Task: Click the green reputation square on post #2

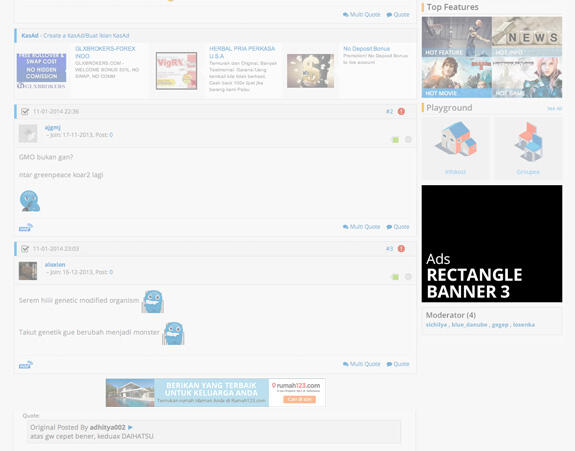Action: tap(395, 140)
